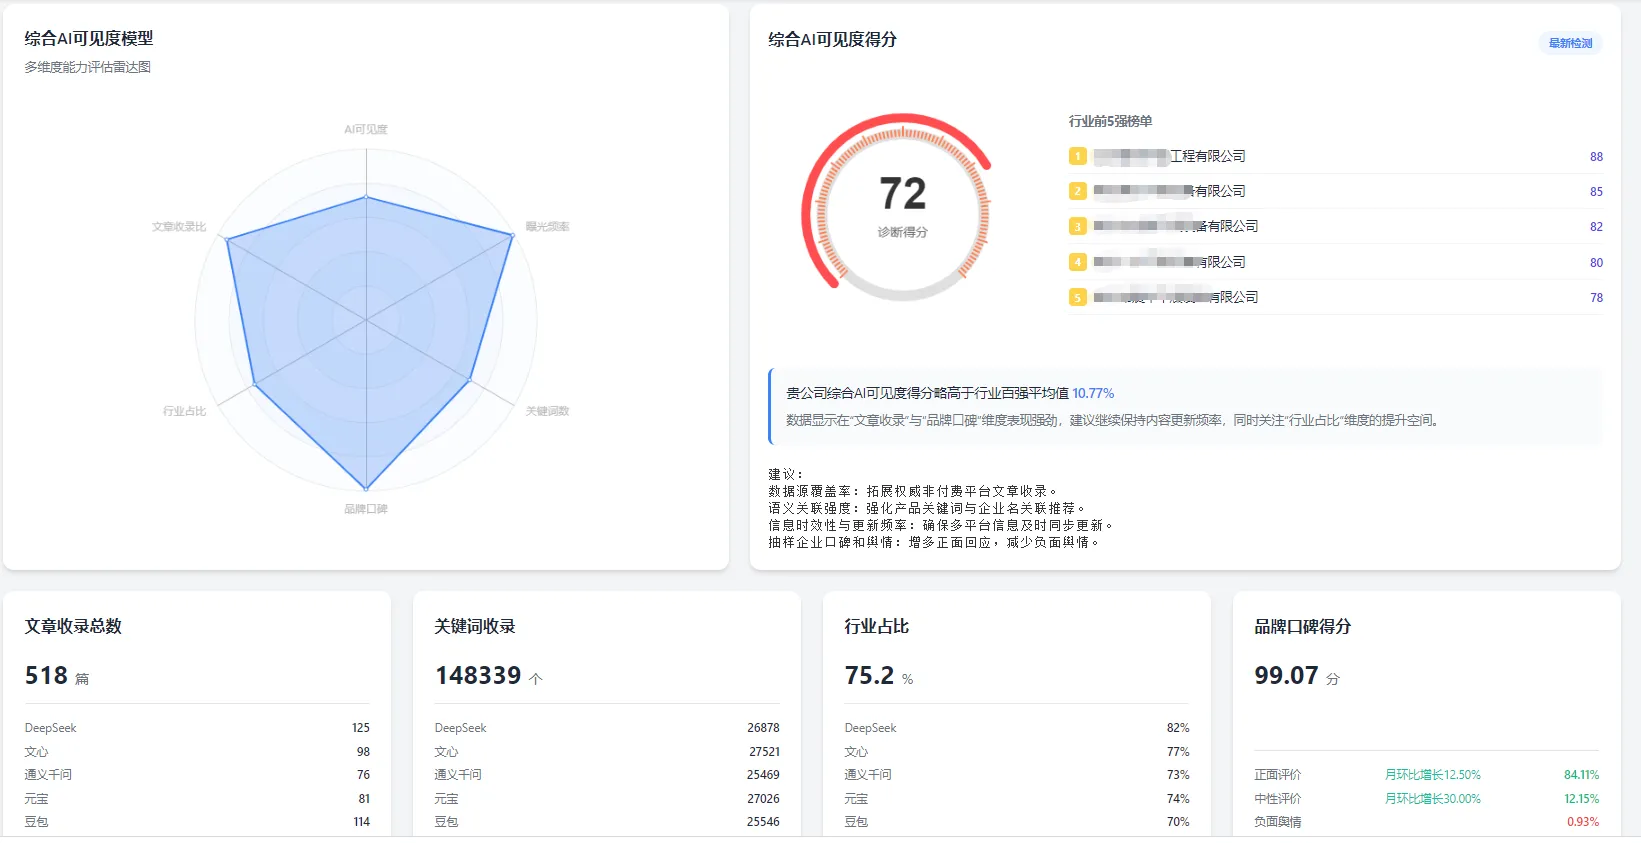Click the rank 2 badge in 行业前5强榜单
1641x843 pixels.
tap(1077, 191)
